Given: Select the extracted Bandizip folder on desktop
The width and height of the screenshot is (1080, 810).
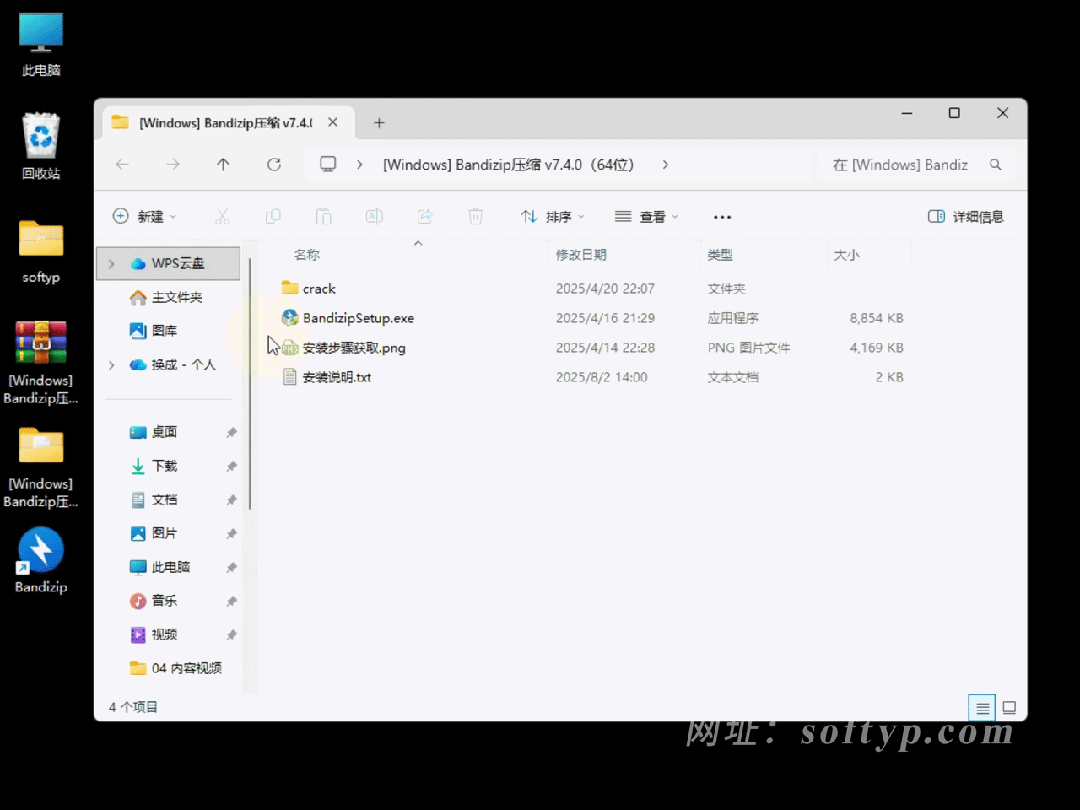Looking at the screenshot, I should tap(41, 468).
